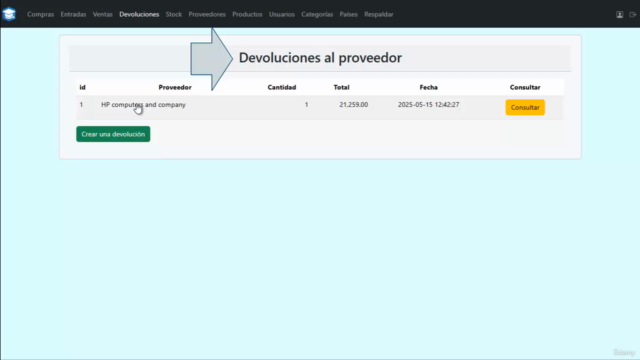Click the Total column header

tap(341, 87)
